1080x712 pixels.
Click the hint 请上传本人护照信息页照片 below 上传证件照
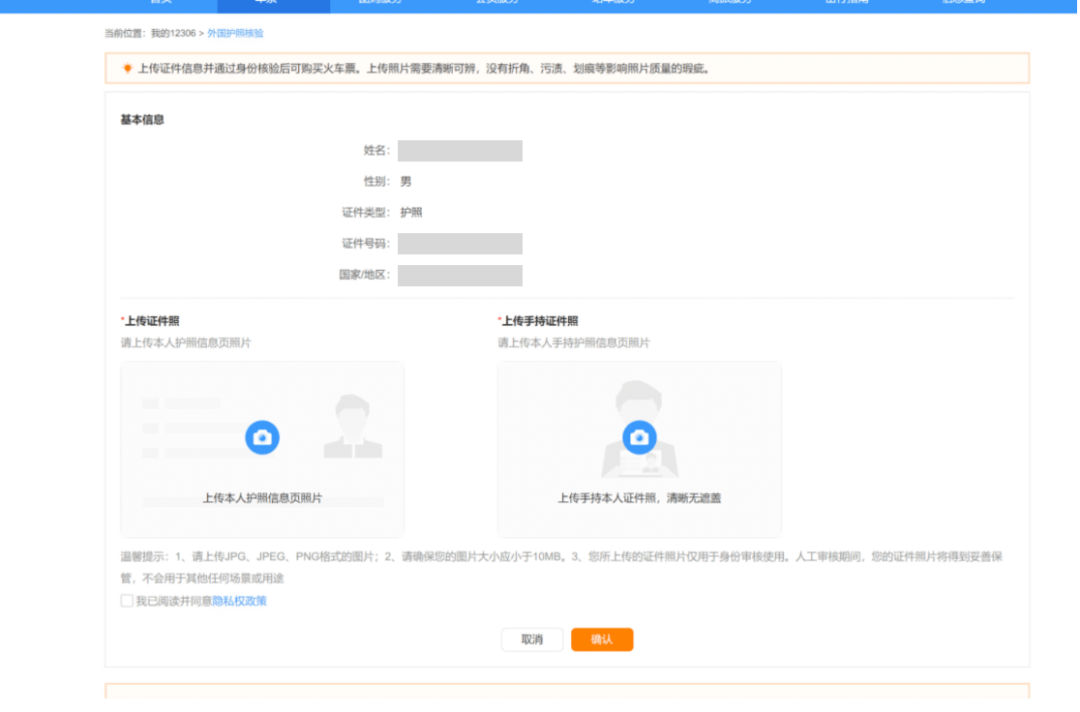tap(186, 343)
